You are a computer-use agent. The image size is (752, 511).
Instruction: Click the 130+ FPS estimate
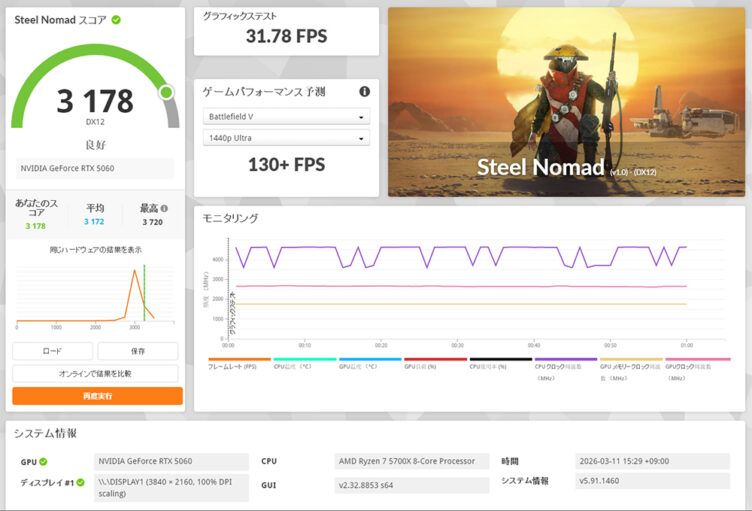click(x=286, y=165)
